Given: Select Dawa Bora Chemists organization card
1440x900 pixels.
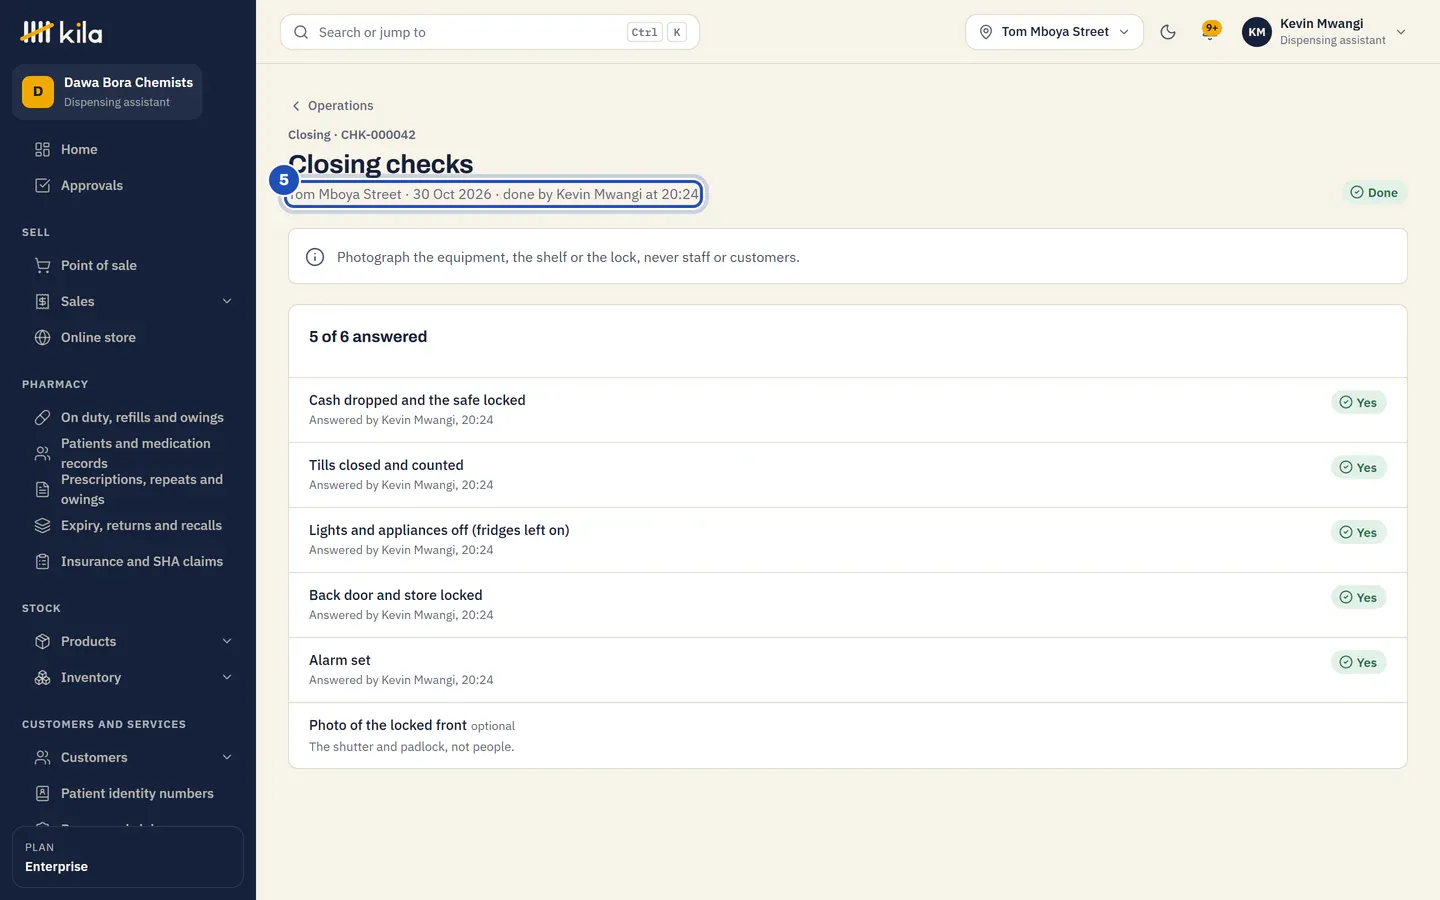Looking at the screenshot, I should click(107, 92).
